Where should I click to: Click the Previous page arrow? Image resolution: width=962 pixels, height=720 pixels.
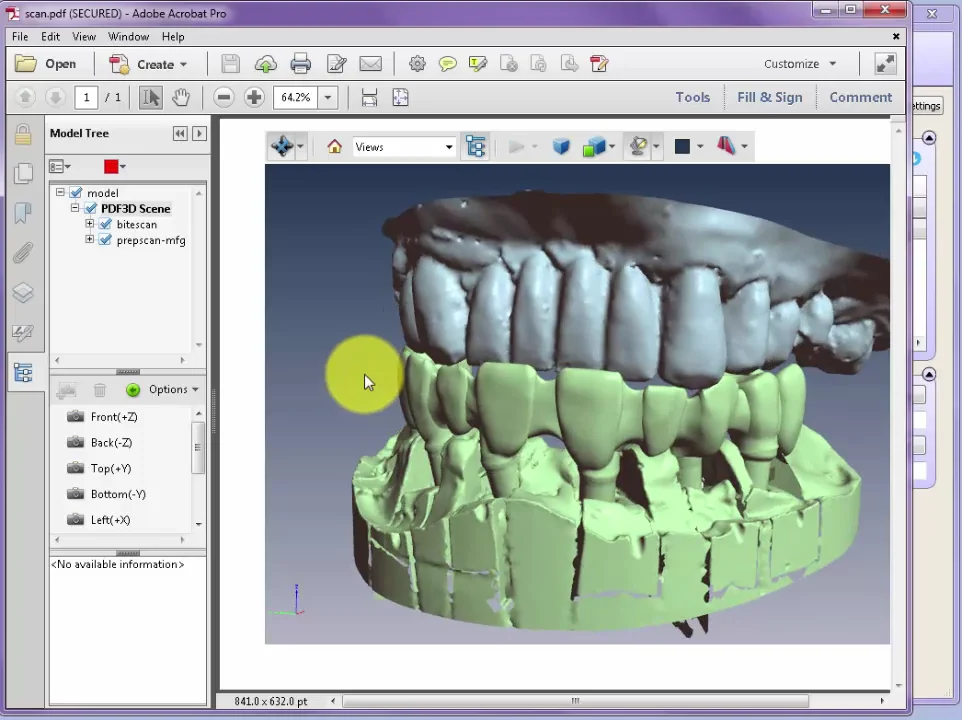tap(25, 97)
